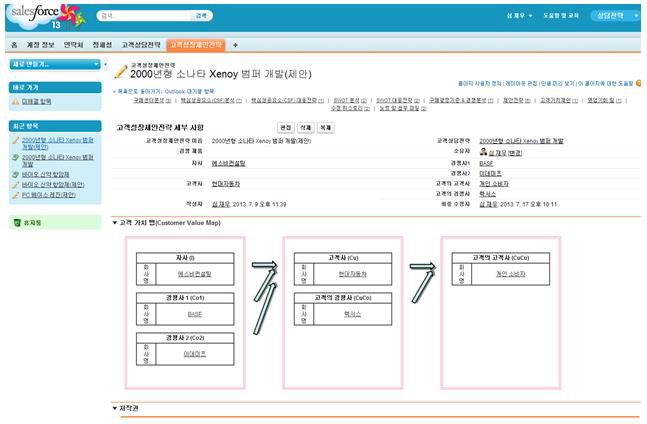Open the user name menu in the header
The image size is (647, 424).
click(x=519, y=16)
